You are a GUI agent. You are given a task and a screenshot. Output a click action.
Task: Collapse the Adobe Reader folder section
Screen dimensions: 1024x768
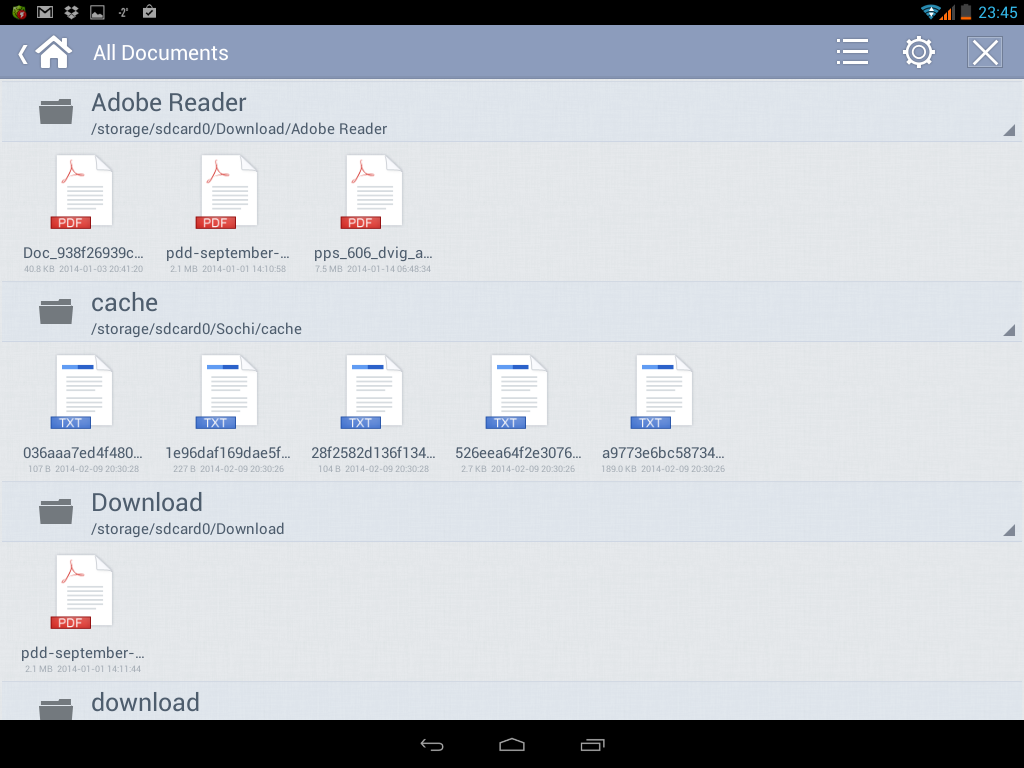[1009, 130]
